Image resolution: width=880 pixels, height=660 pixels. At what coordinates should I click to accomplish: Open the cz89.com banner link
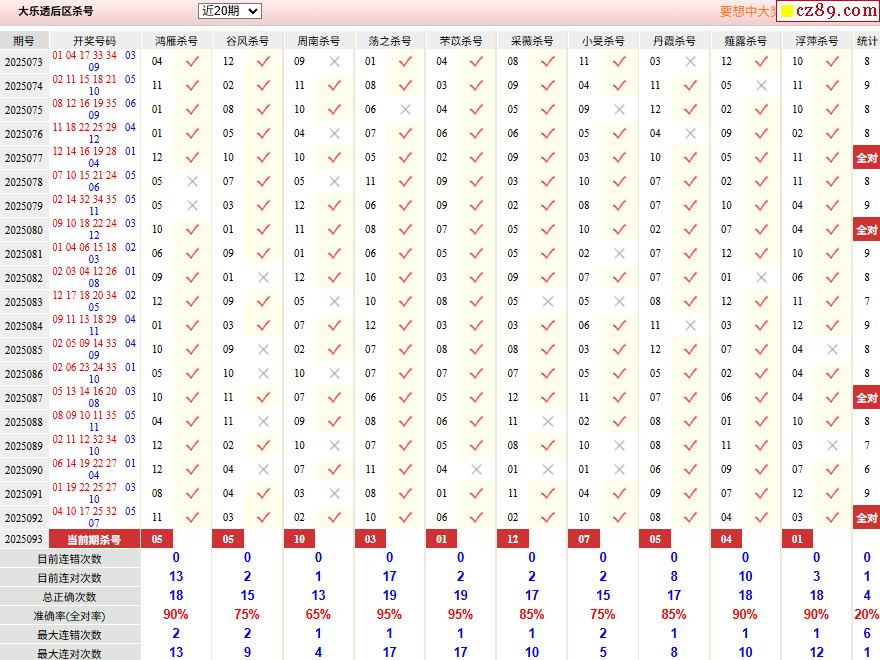[828, 11]
